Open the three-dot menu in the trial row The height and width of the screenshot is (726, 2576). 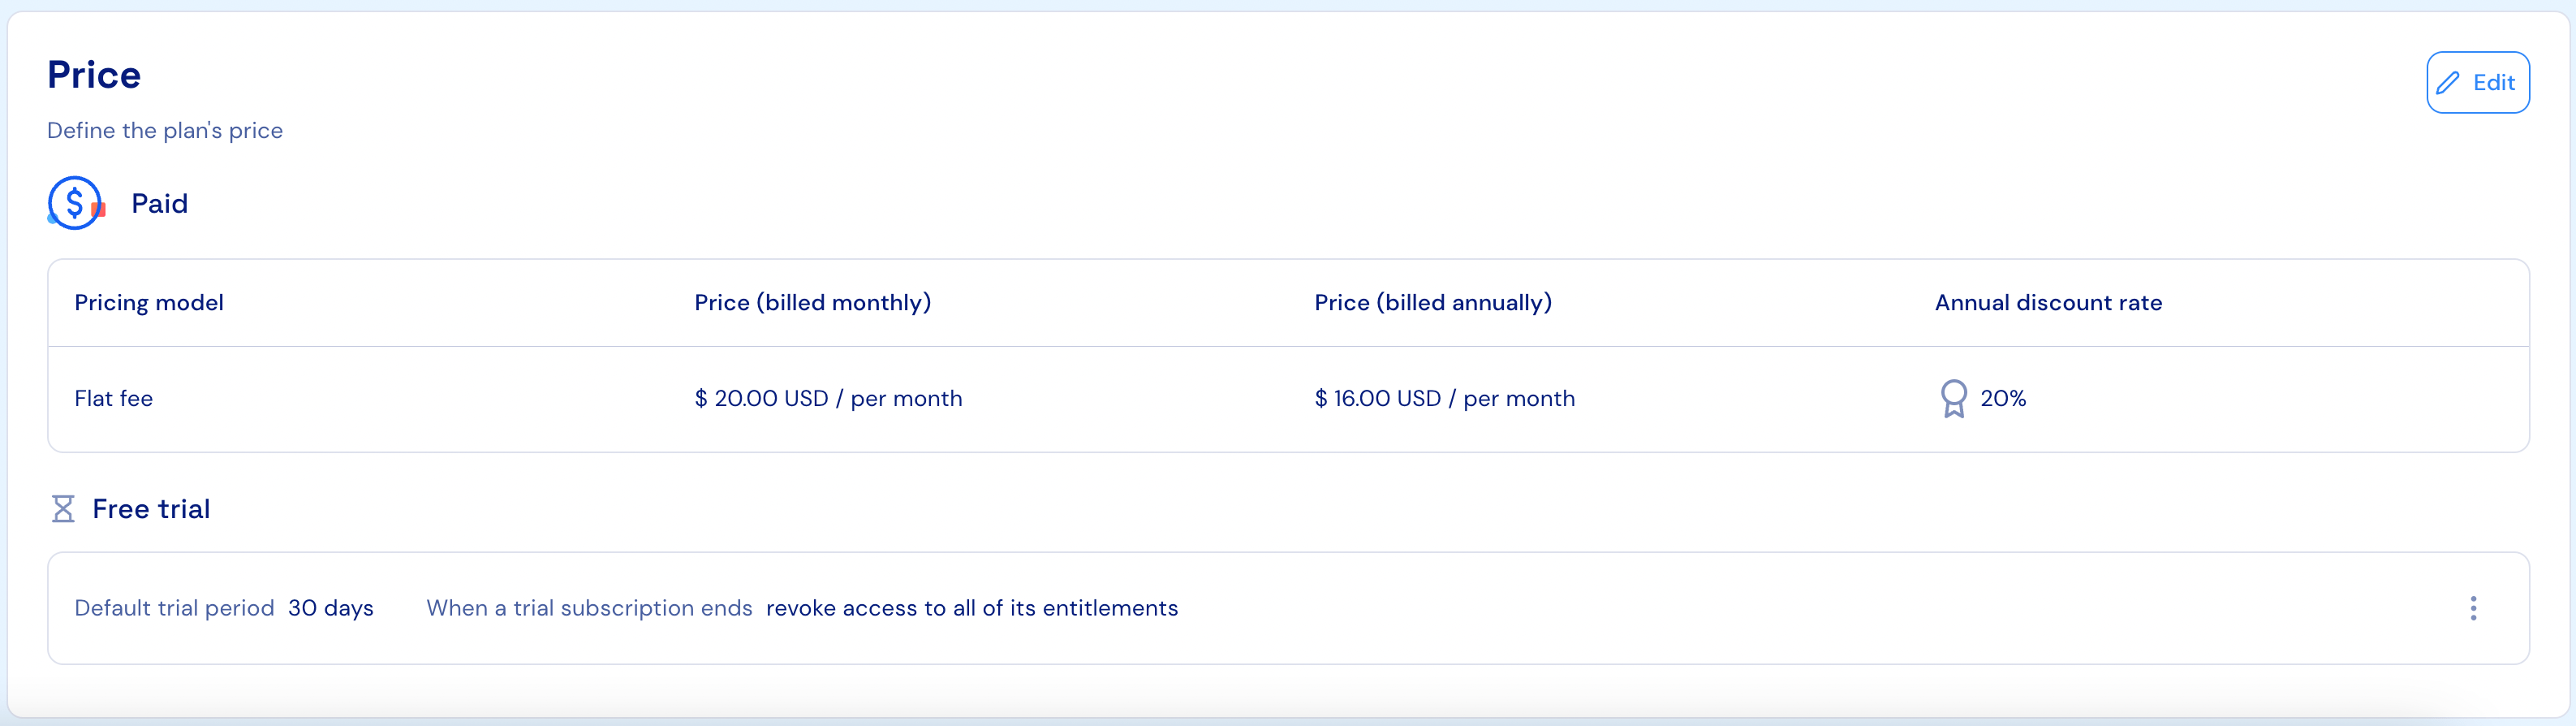point(2473,607)
